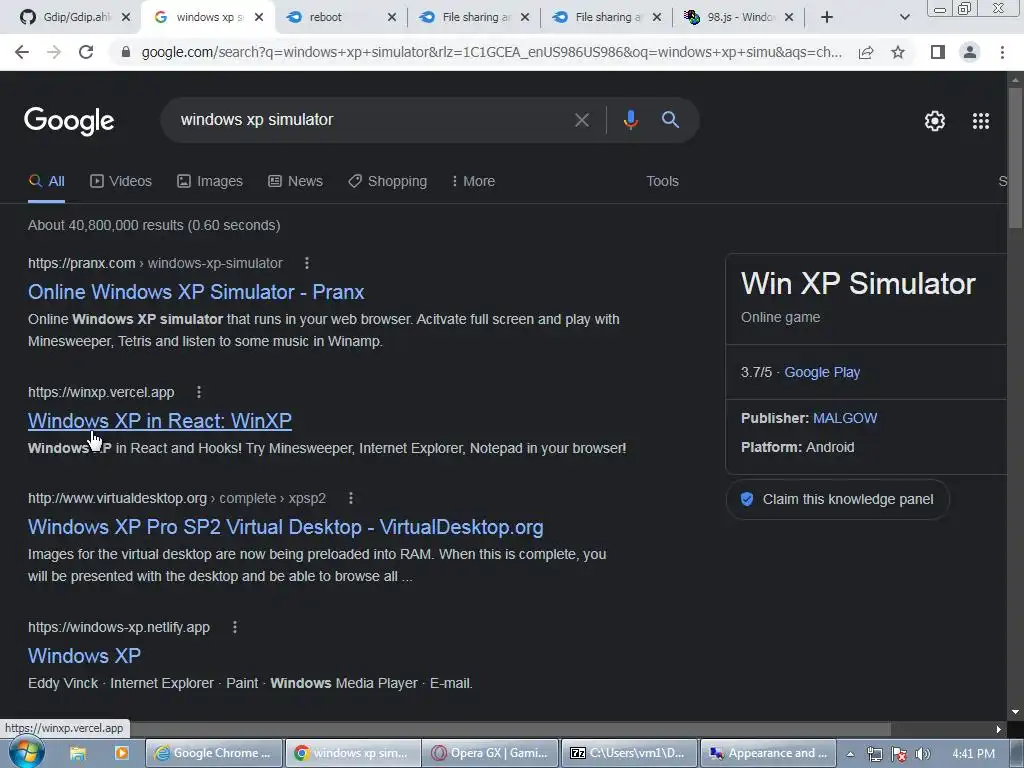Open Google quick settings gear
This screenshot has width=1024, height=768.
[x=935, y=121]
